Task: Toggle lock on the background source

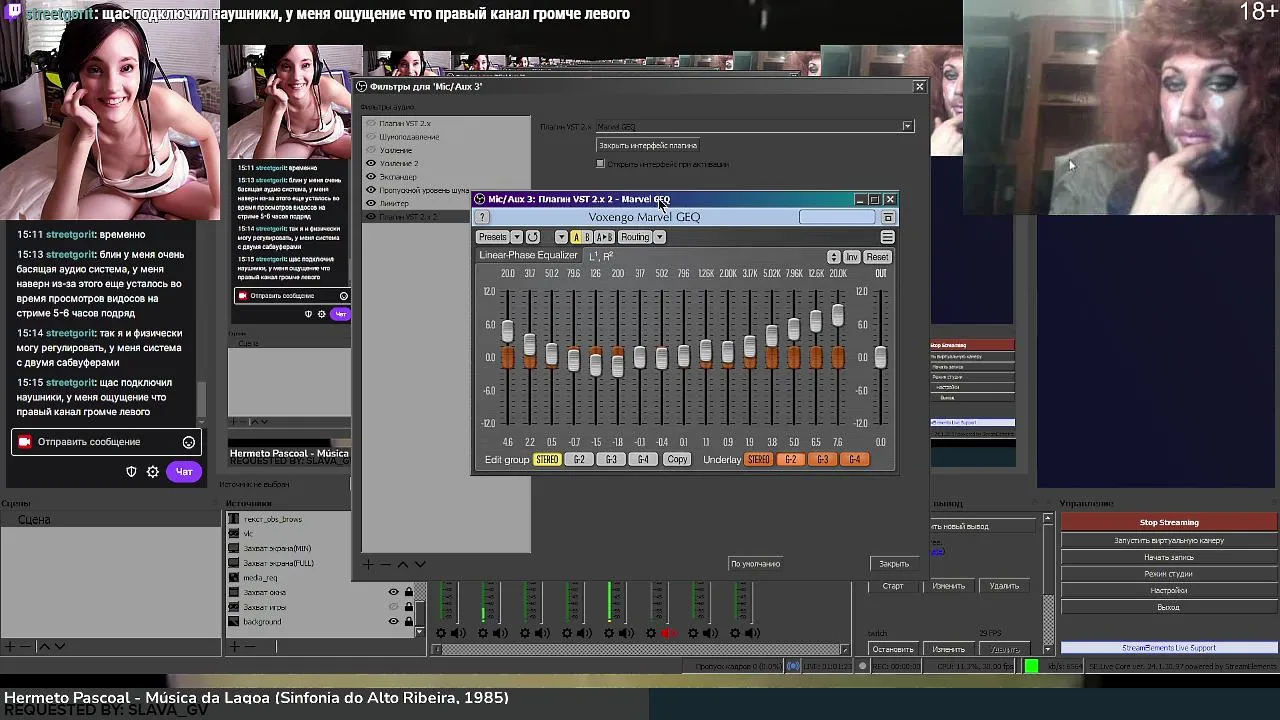Action: (409, 621)
